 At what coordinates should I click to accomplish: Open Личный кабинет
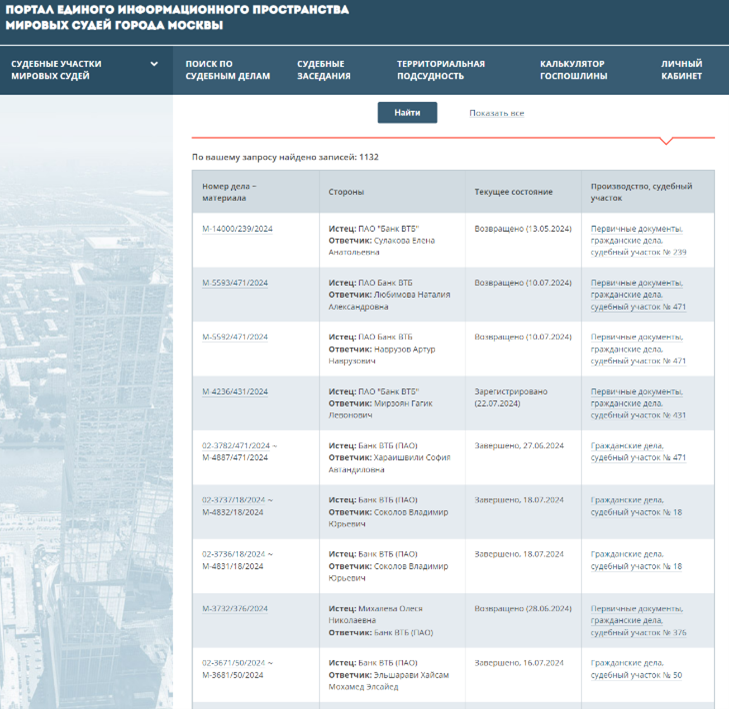click(x=681, y=70)
